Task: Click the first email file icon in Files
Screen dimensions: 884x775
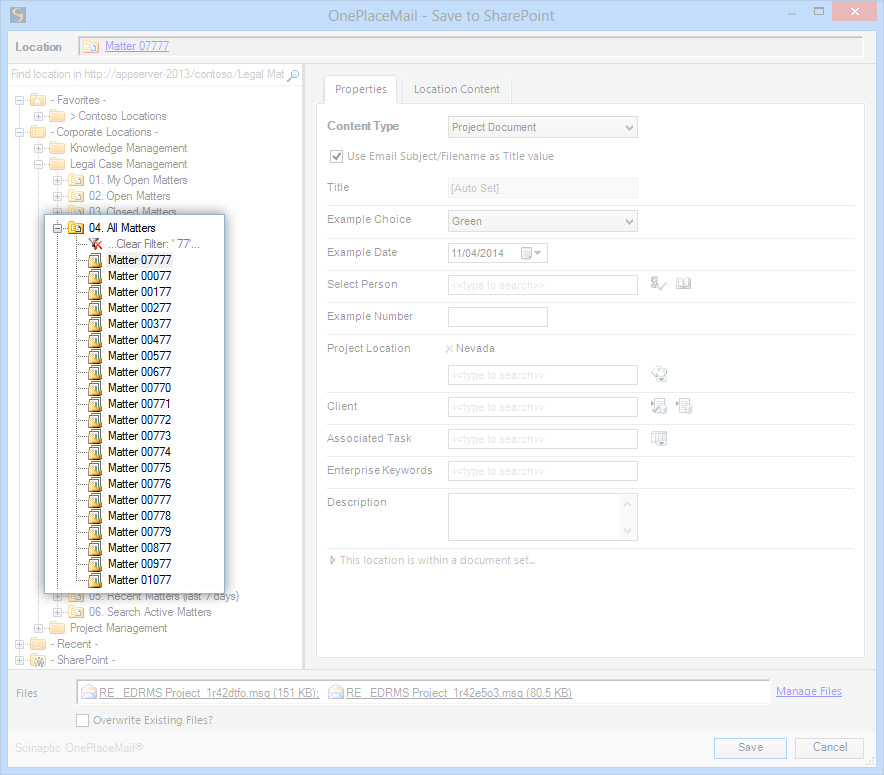Action: pos(89,692)
